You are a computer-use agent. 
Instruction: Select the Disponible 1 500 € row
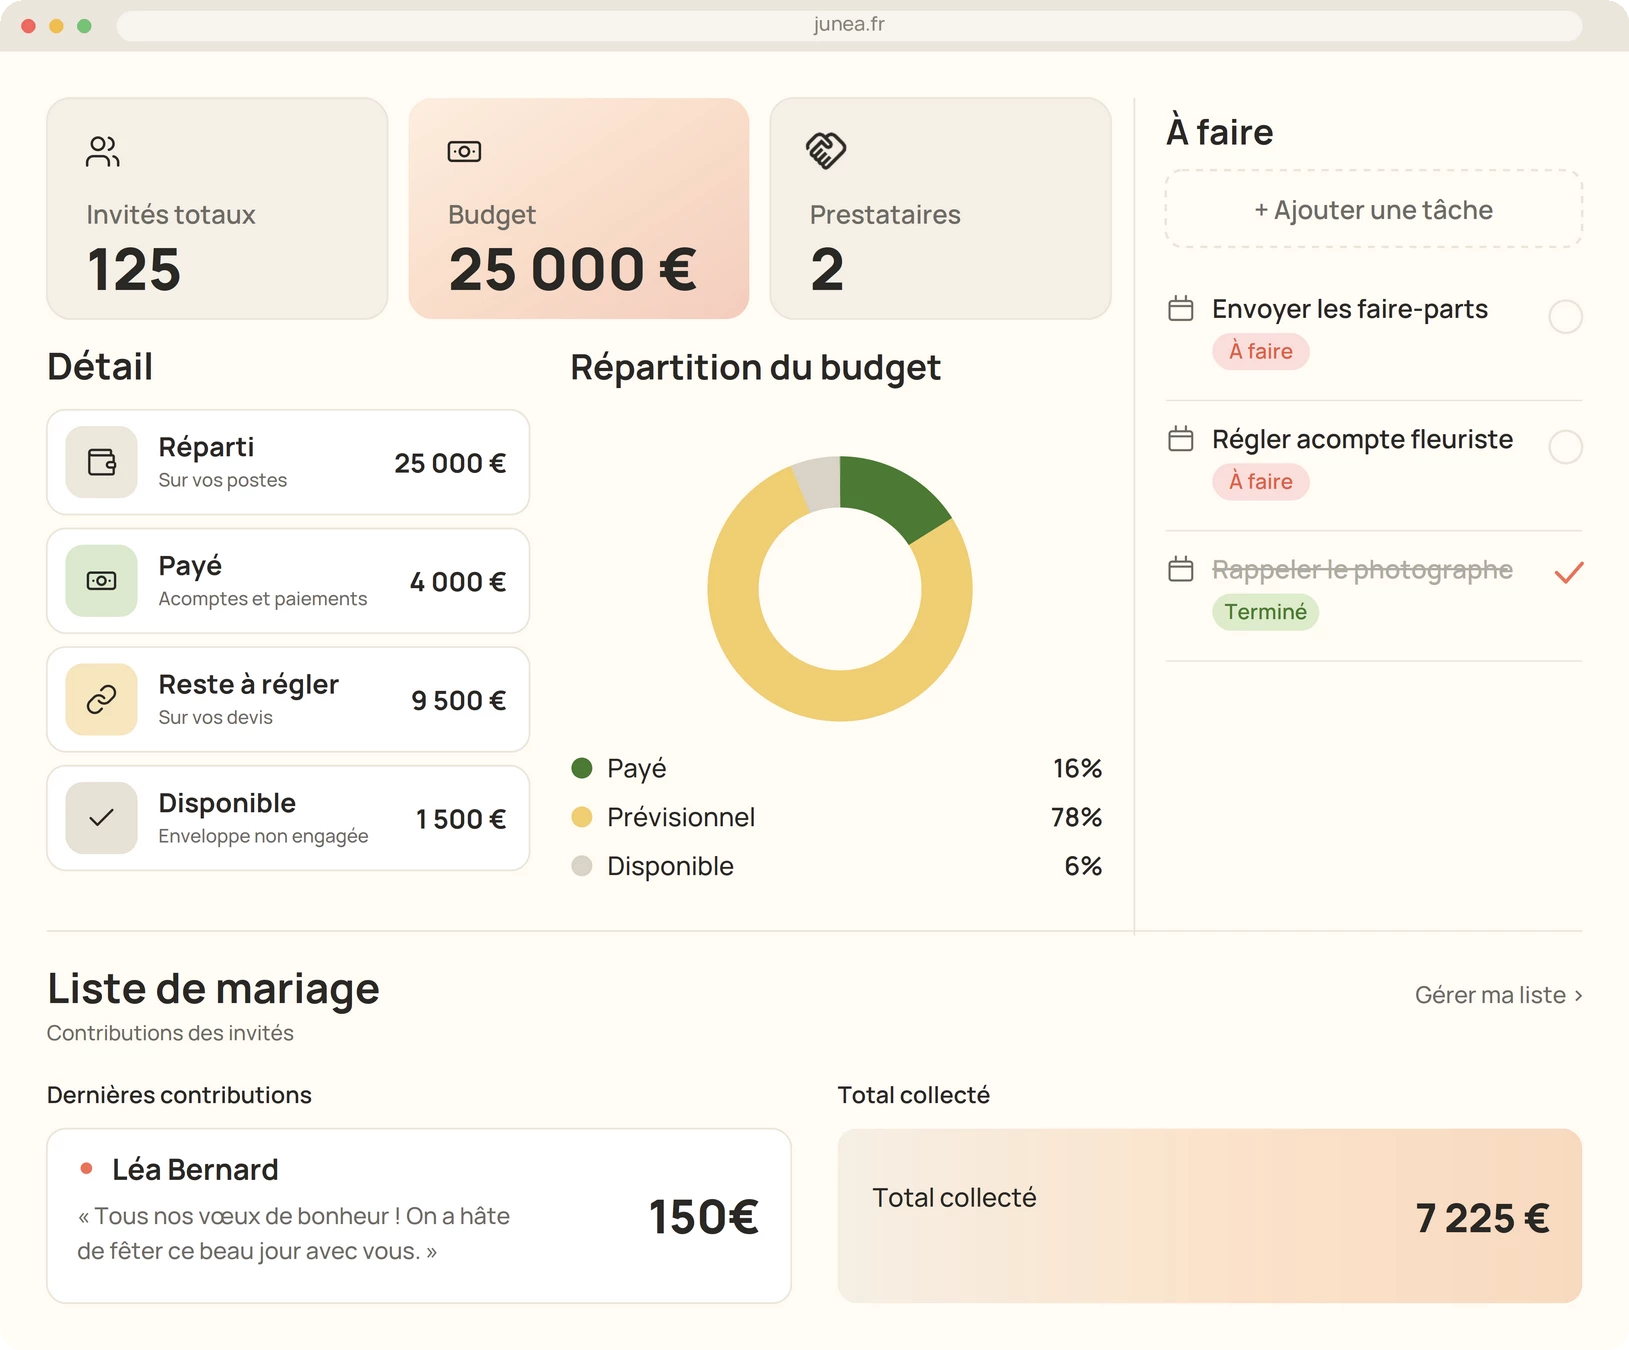tap(288, 818)
